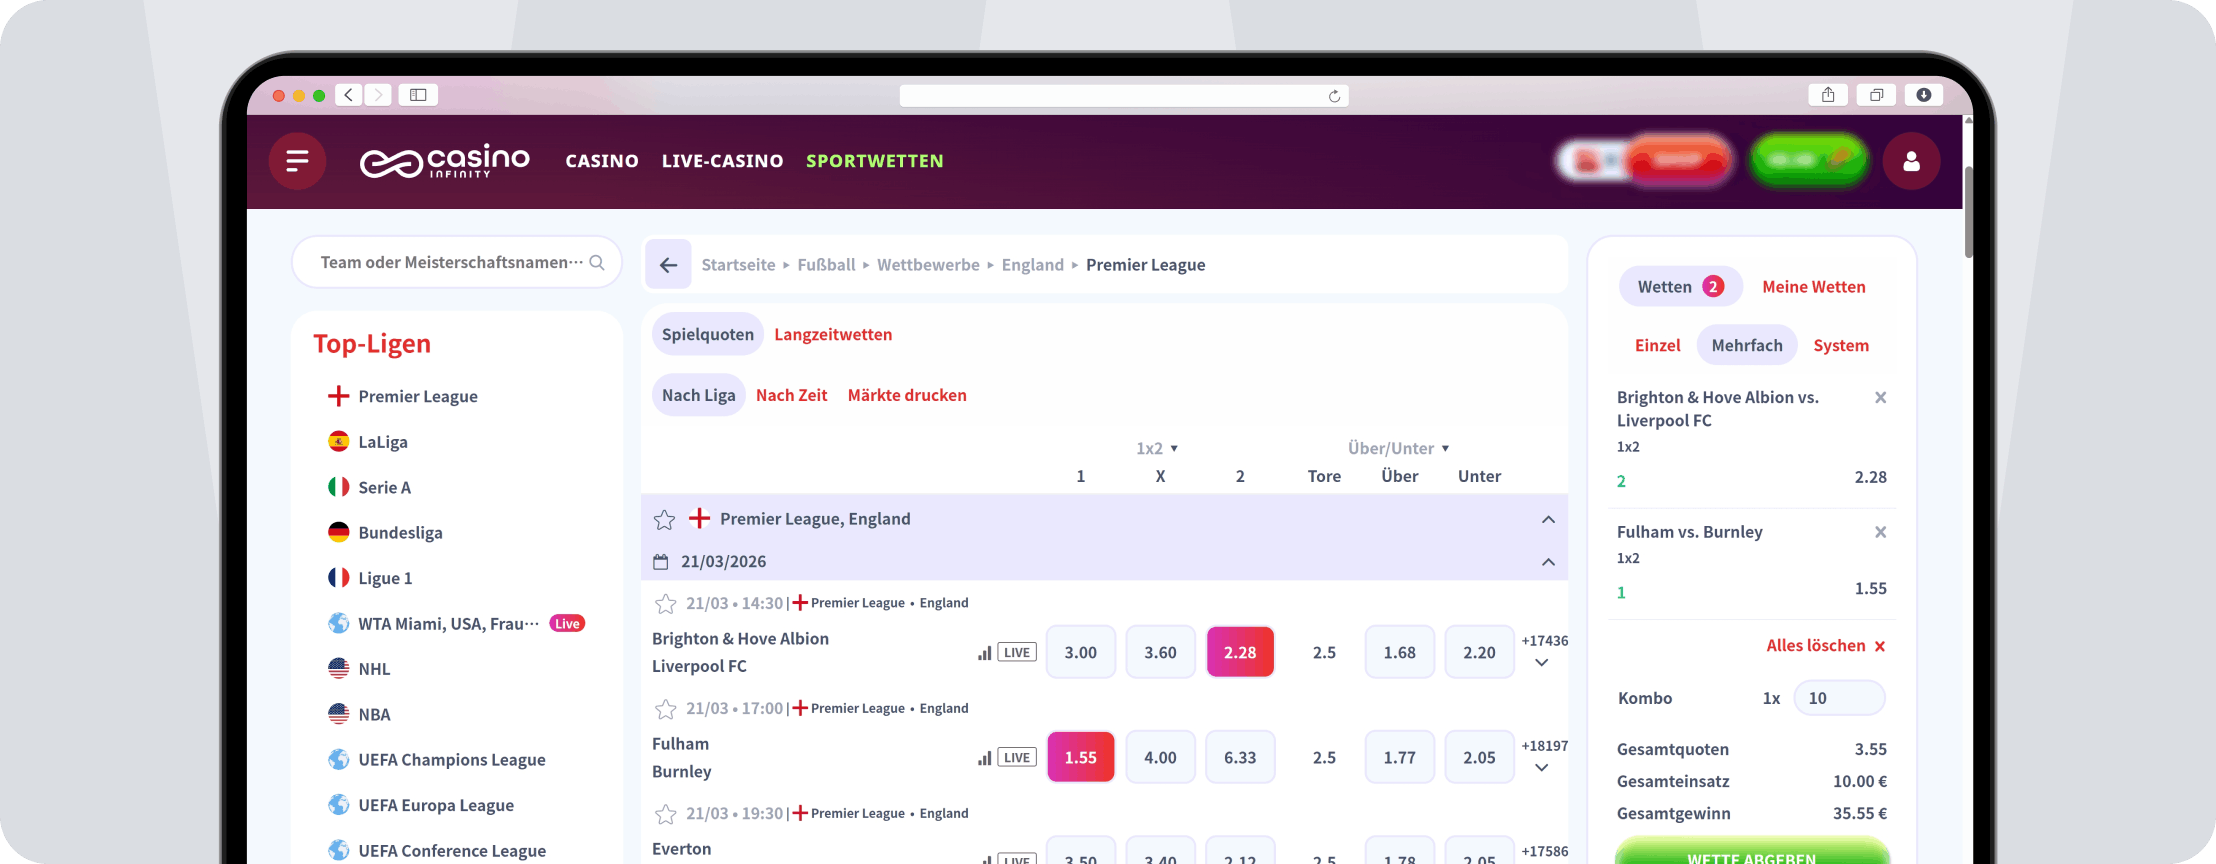Star the Fulham vs Burnley match

click(x=665, y=709)
